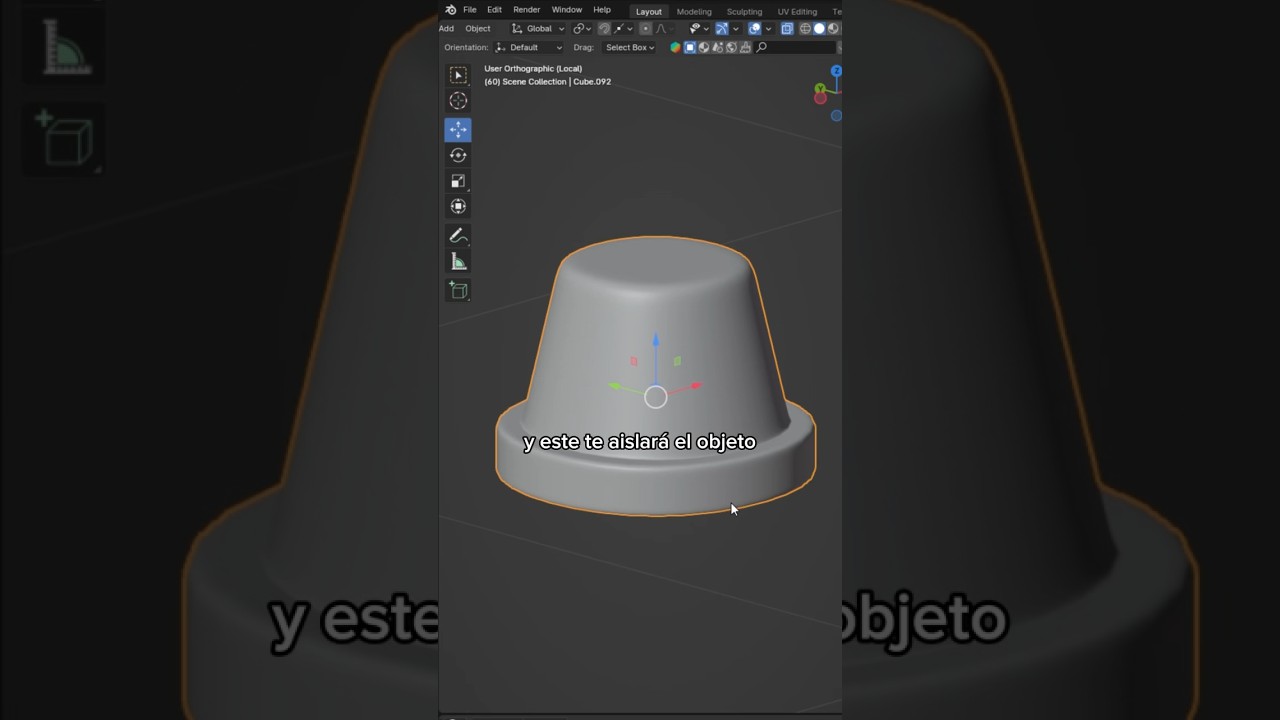Open the File menu

click(470, 10)
